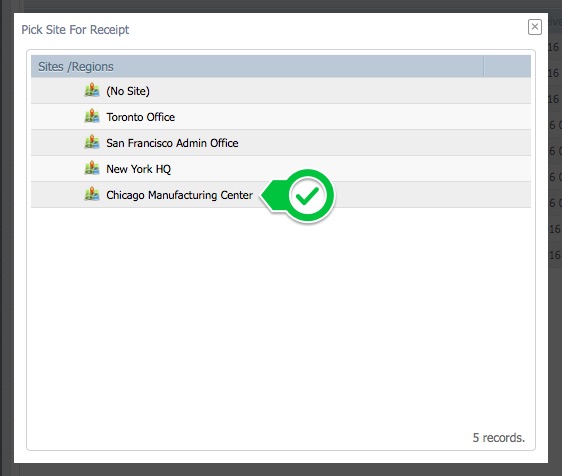This screenshot has width=562, height=476.
Task: Click the map icon next to Toronto Office
Action: pos(92,116)
